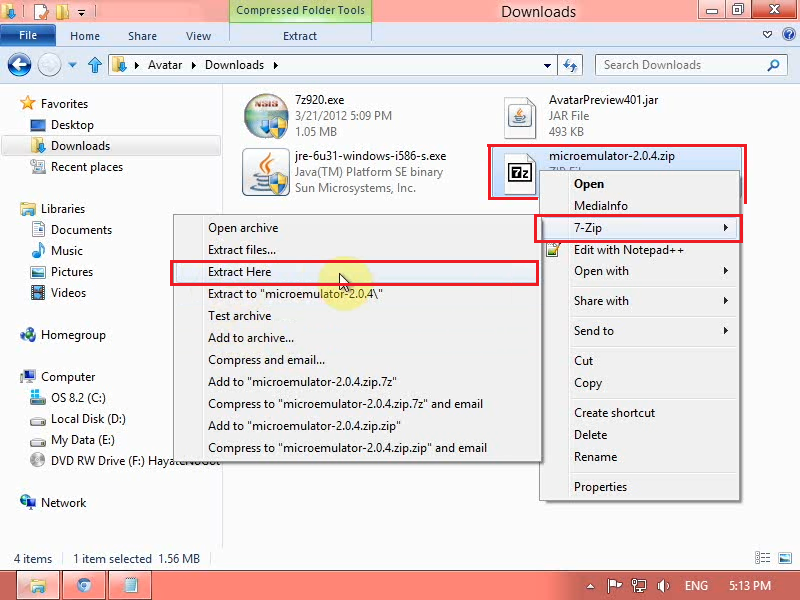The image size is (800, 600).
Task: Open File Explorer from the taskbar
Action: [38, 585]
